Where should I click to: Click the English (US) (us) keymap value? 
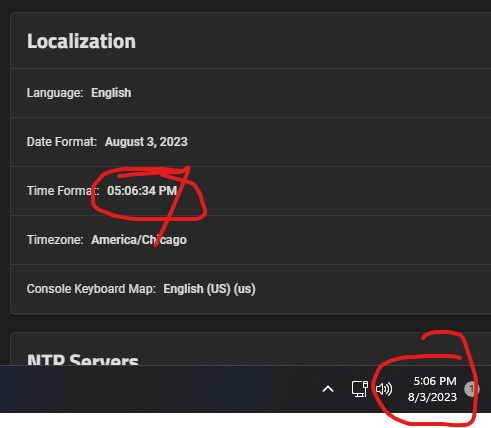point(209,289)
